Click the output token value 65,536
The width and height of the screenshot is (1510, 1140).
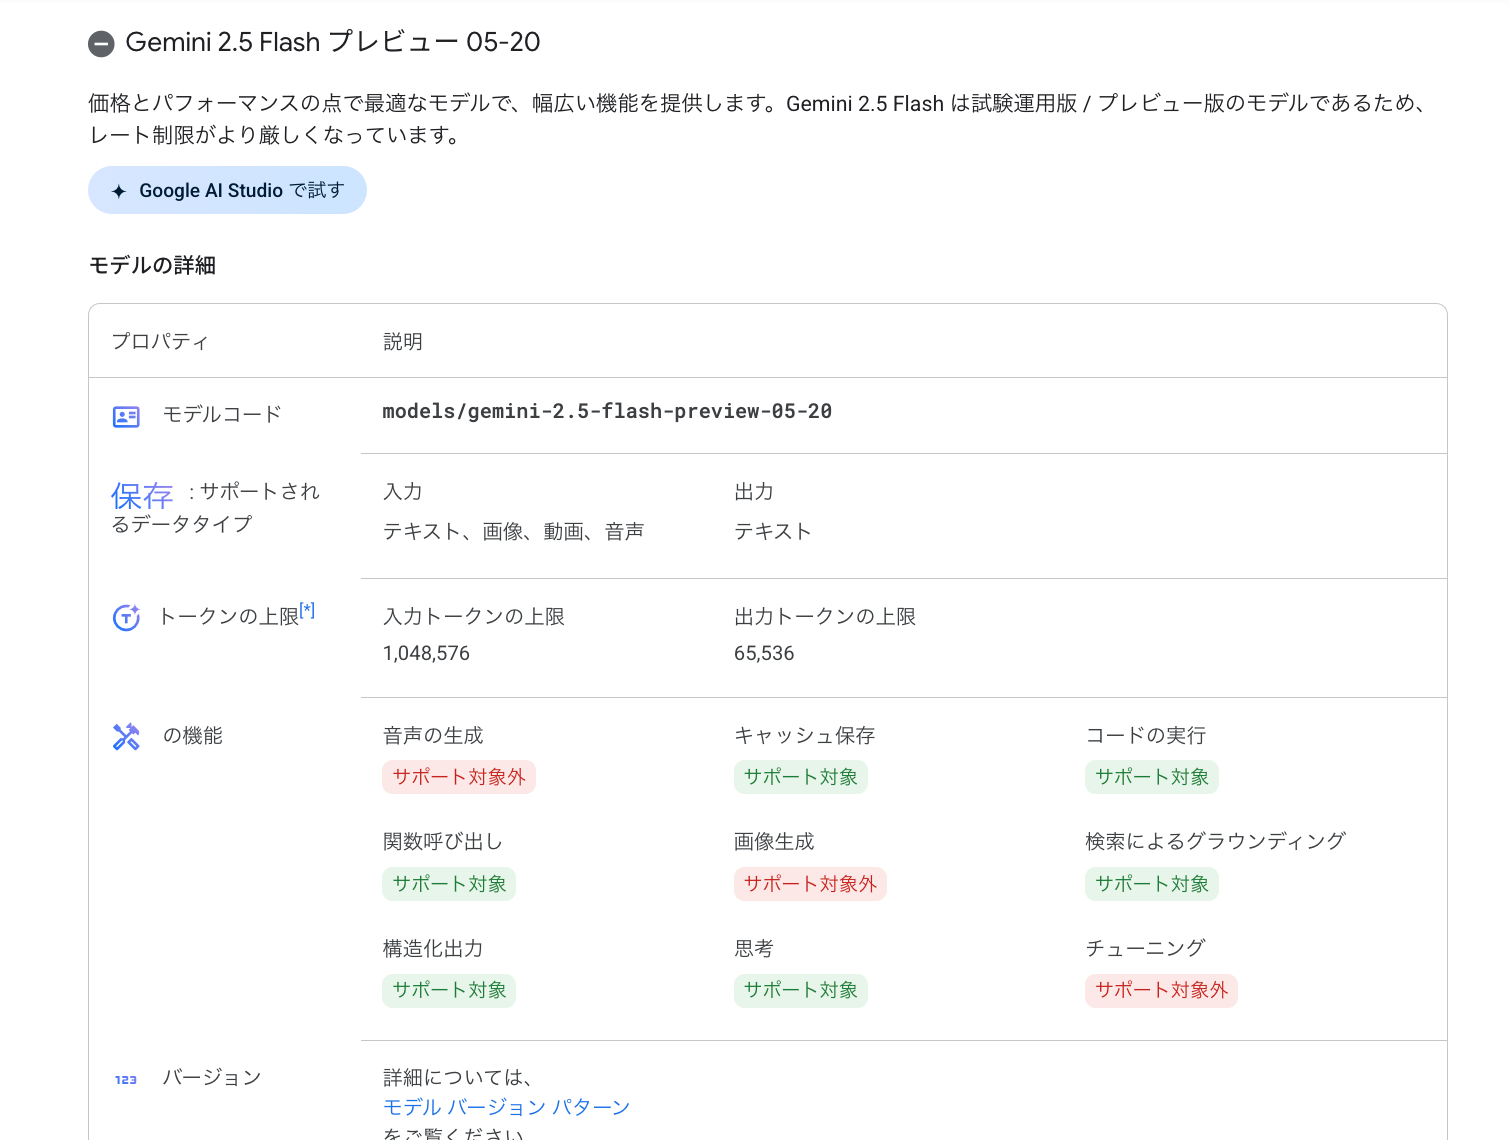click(764, 653)
